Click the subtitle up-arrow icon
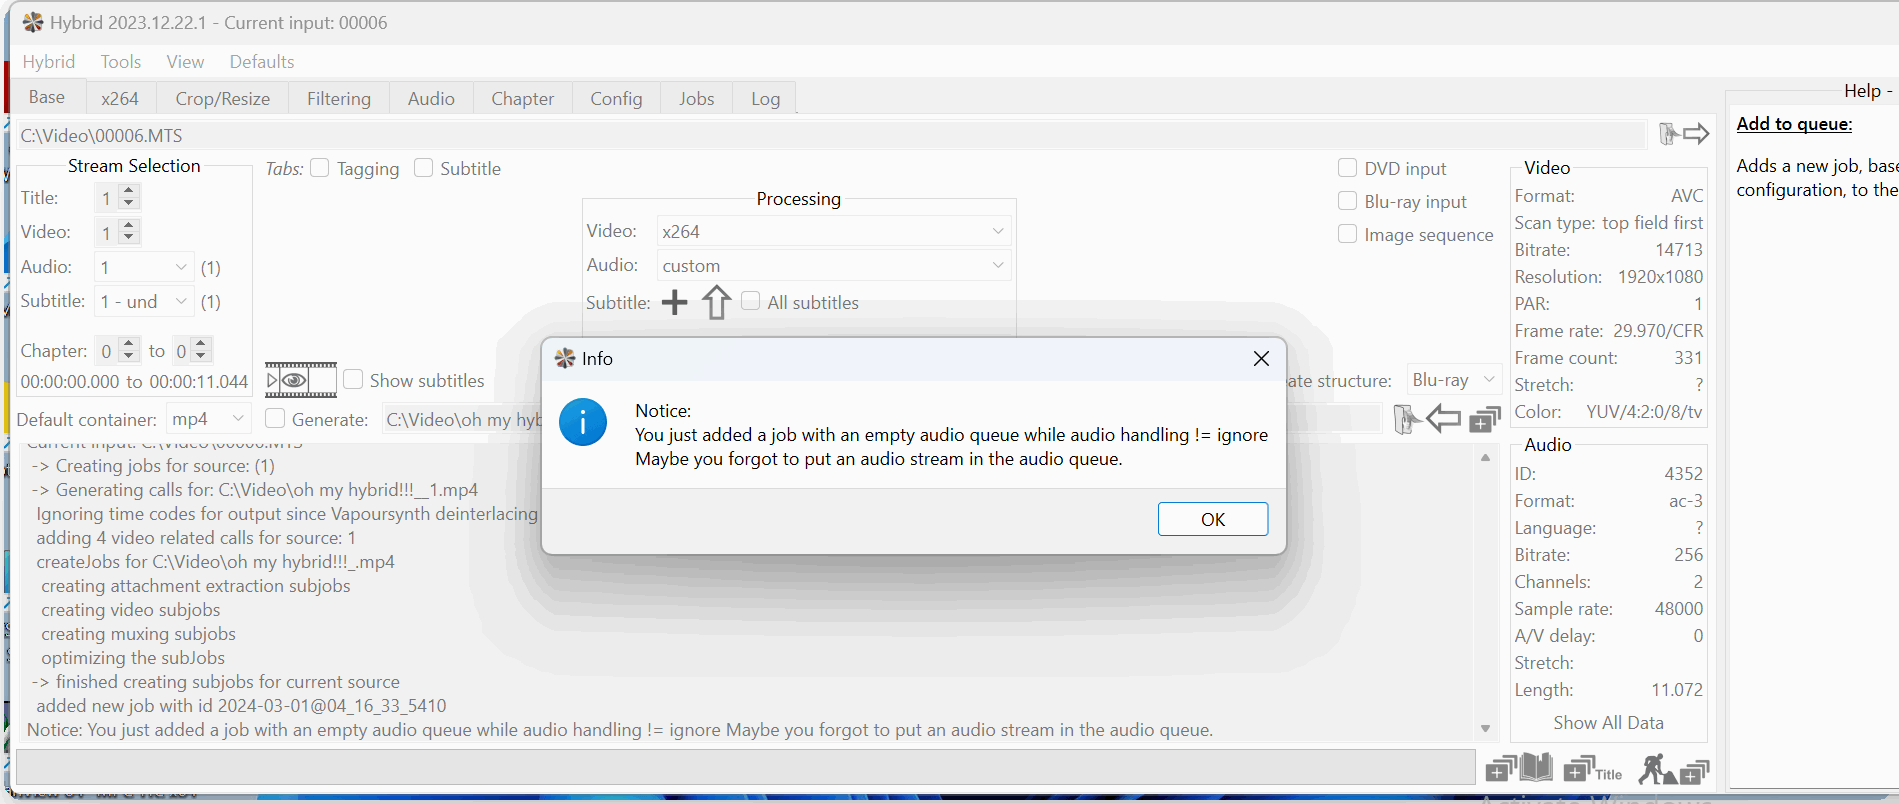This screenshot has width=1899, height=804. [x=716, y=302]
